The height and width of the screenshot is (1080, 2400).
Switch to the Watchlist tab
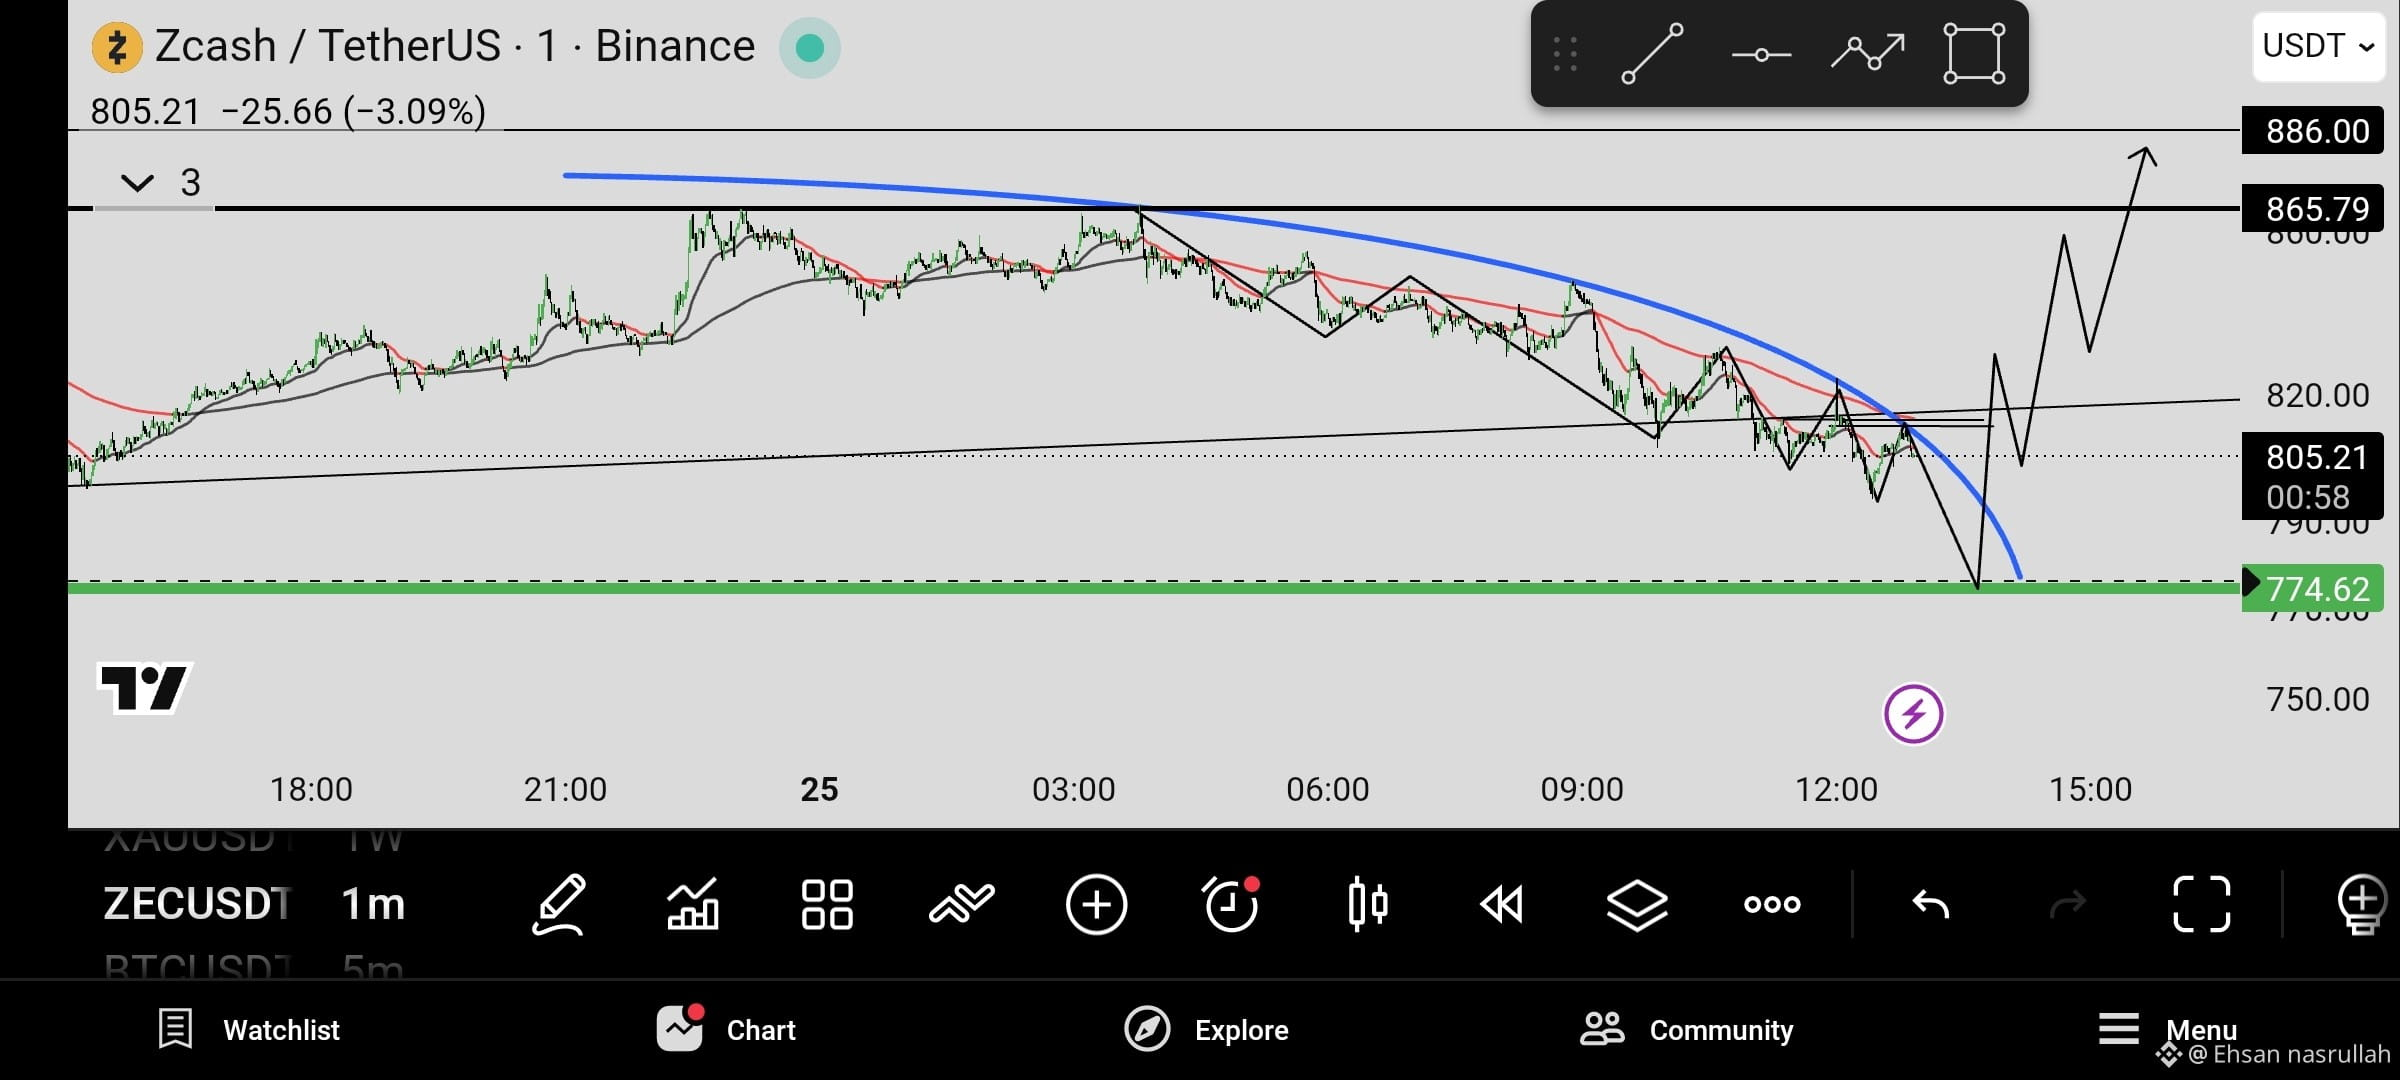click(x=249, y=1029)
